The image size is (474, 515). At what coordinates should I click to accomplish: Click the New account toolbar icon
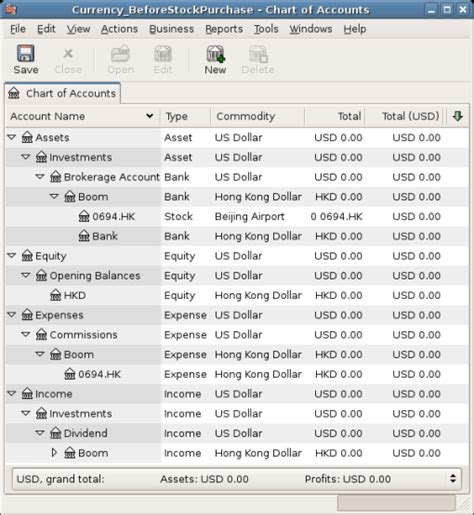(x=215, y=54)
